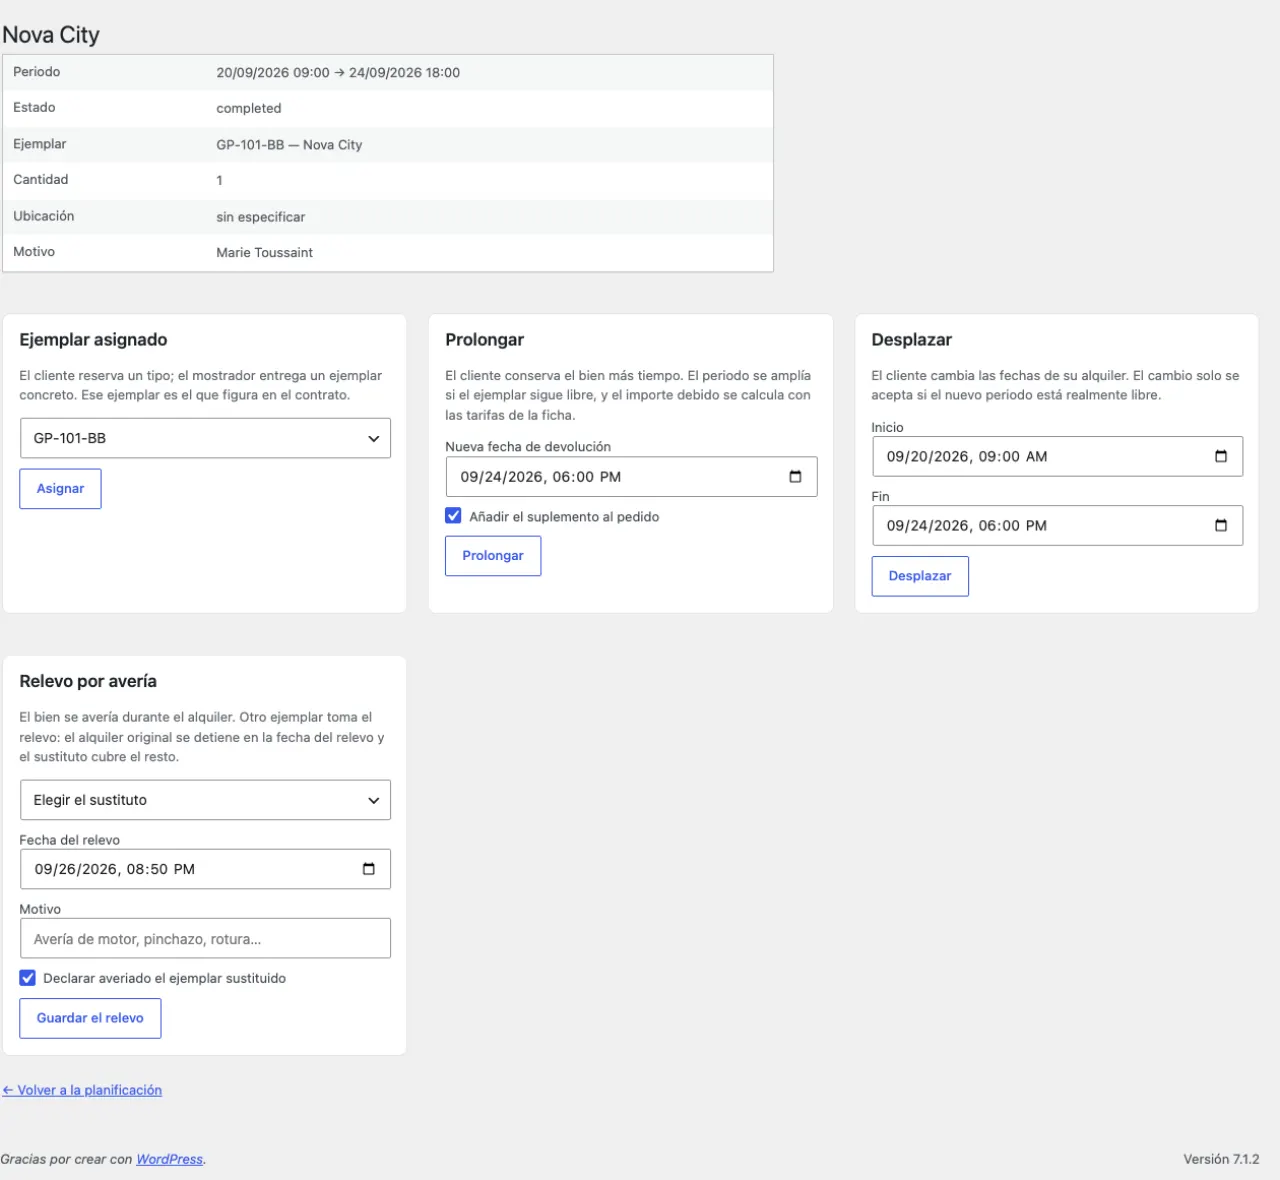Viewport: 1280px width, 1180px height.
Task: Save with Guardar el relevo button
Action: [90, 1018]
